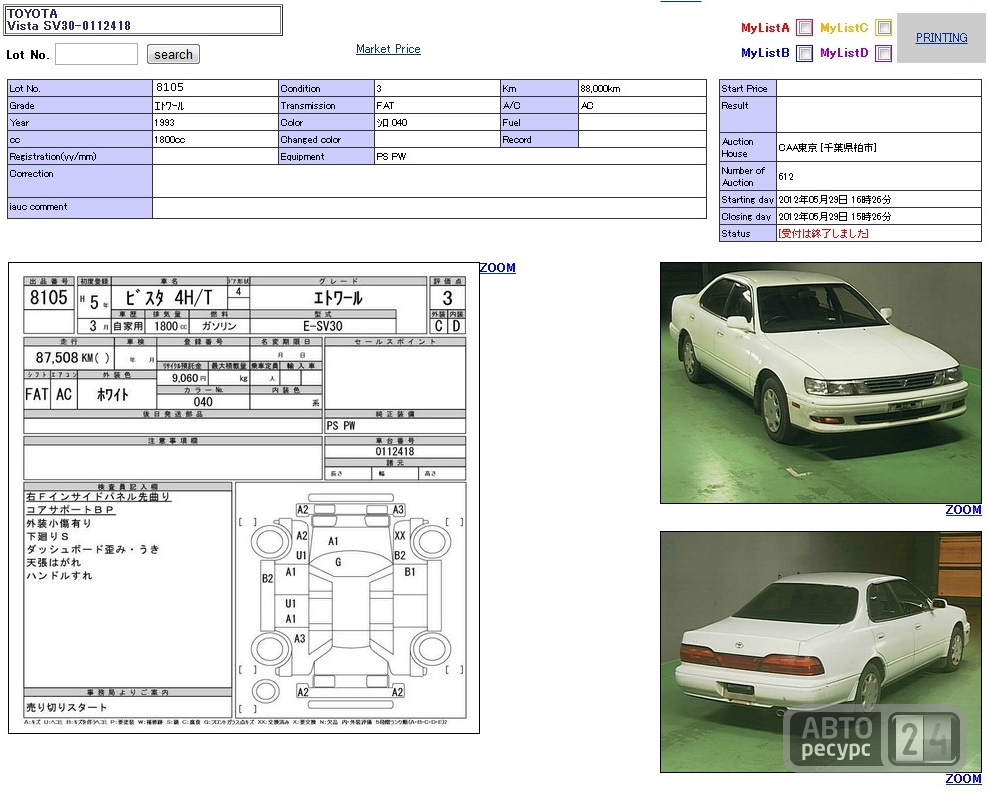Image resolution: width=987 pixels, height=793 pixels.
Task: Select the Starting day date value
Action: 835,200
